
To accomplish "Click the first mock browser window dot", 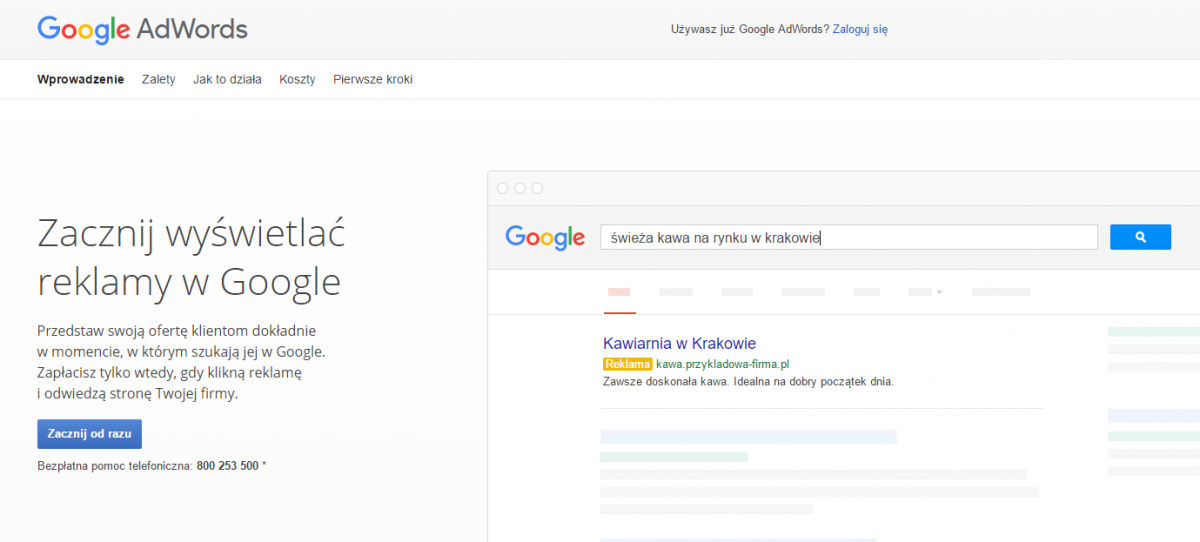I will (503, 188).
